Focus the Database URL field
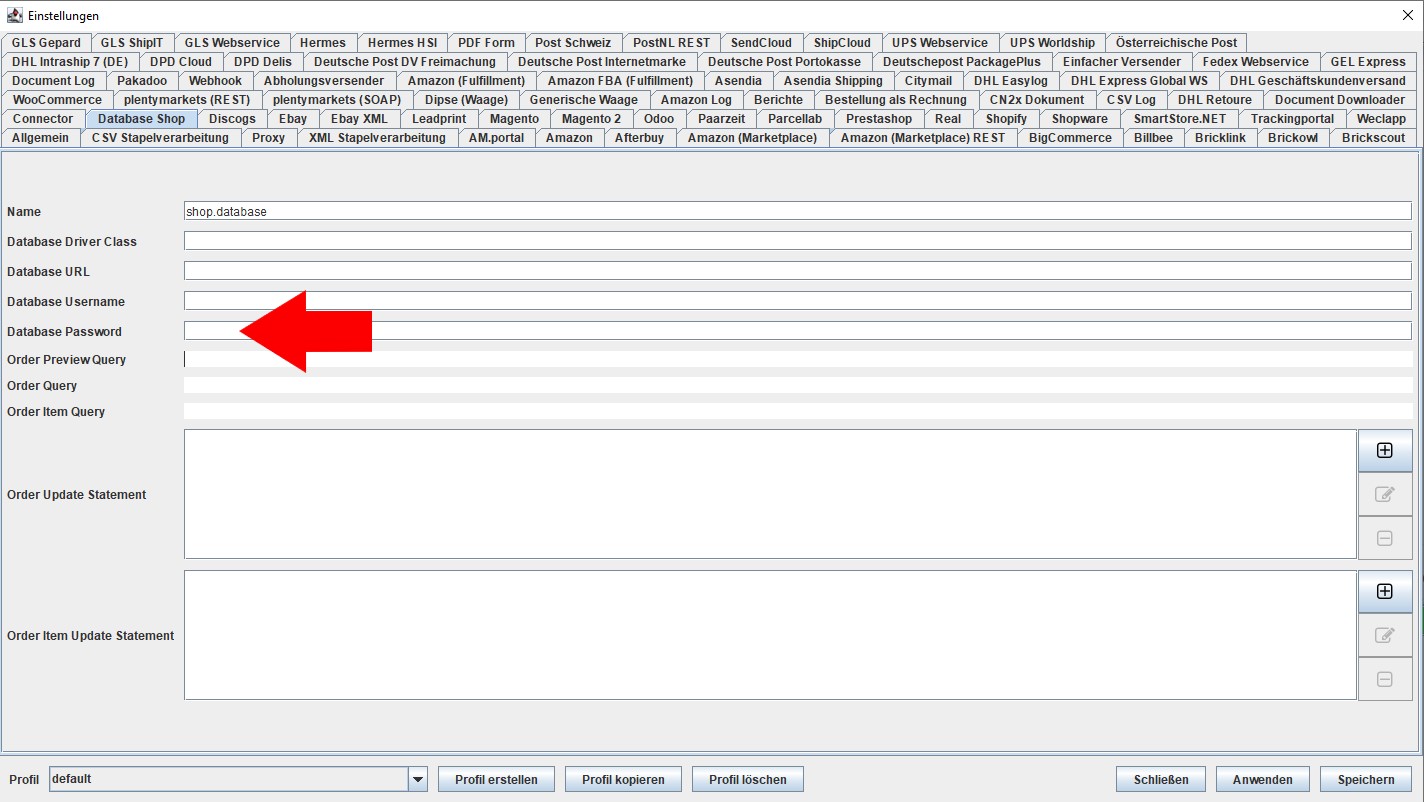Screen dimensions: 1424x802 tap(797, 271)
